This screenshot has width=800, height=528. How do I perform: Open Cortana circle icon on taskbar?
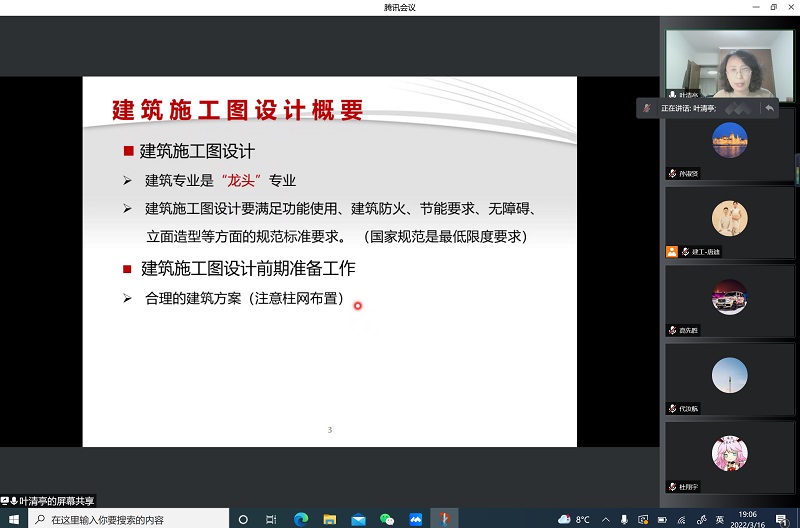pos(243,519)
